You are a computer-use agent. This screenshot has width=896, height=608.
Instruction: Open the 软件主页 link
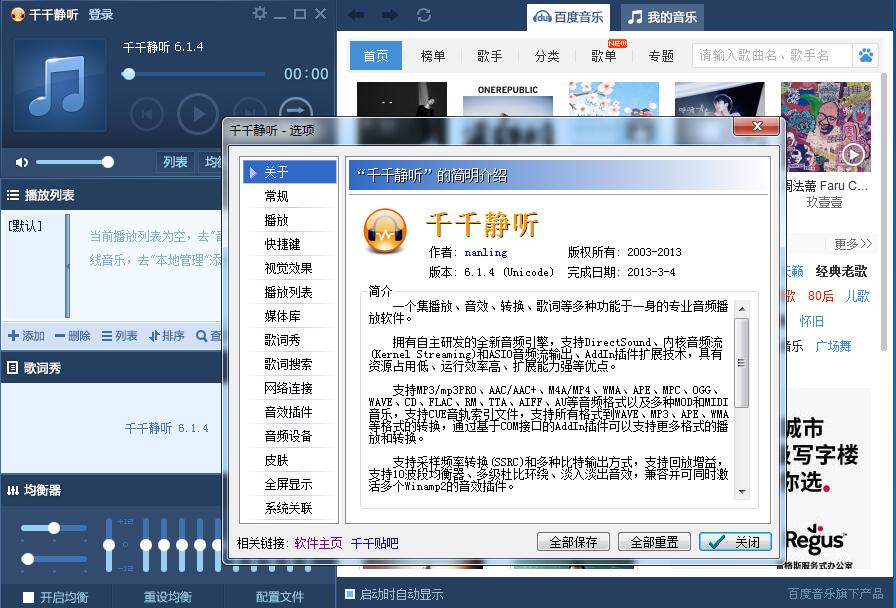click(x=318, y=543)
